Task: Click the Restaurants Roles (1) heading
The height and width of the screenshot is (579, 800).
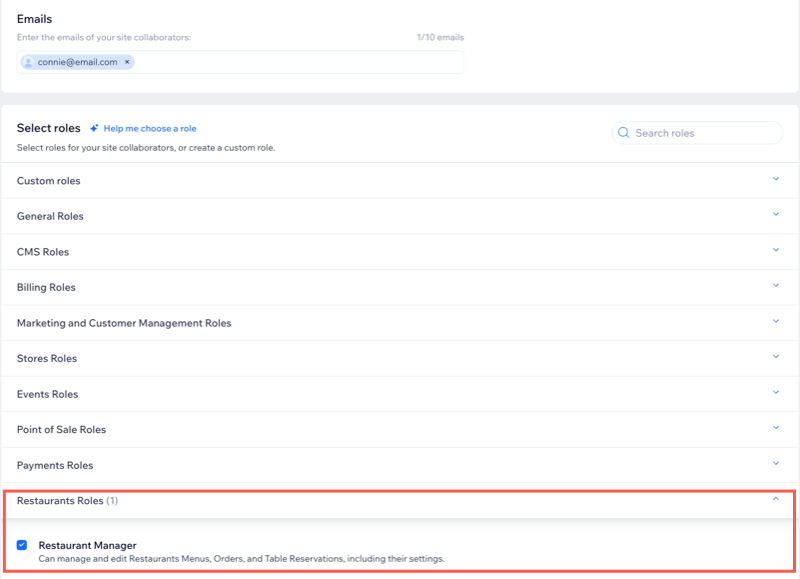Action: point(67,501)
